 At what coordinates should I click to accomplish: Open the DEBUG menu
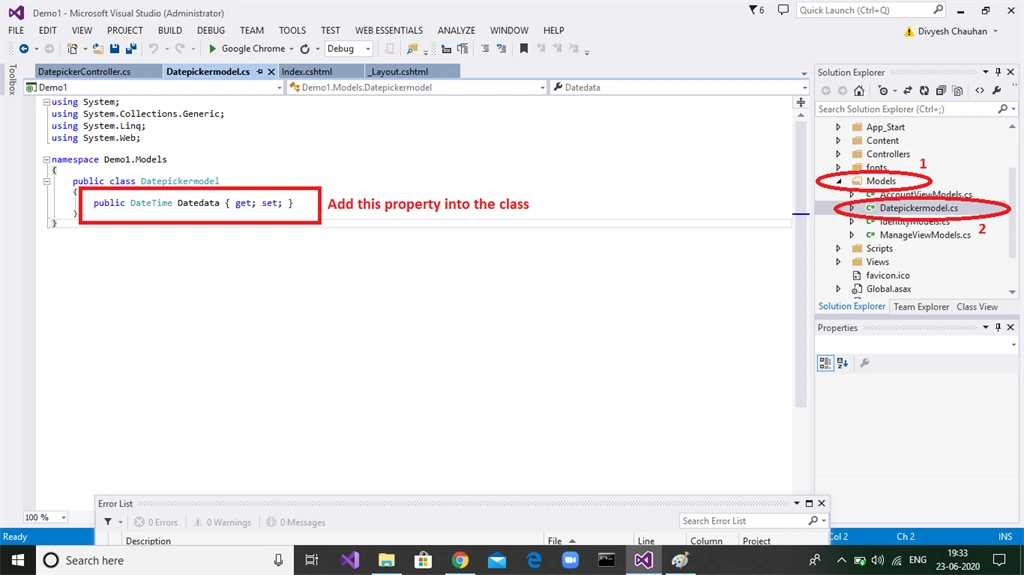[211, 30]
